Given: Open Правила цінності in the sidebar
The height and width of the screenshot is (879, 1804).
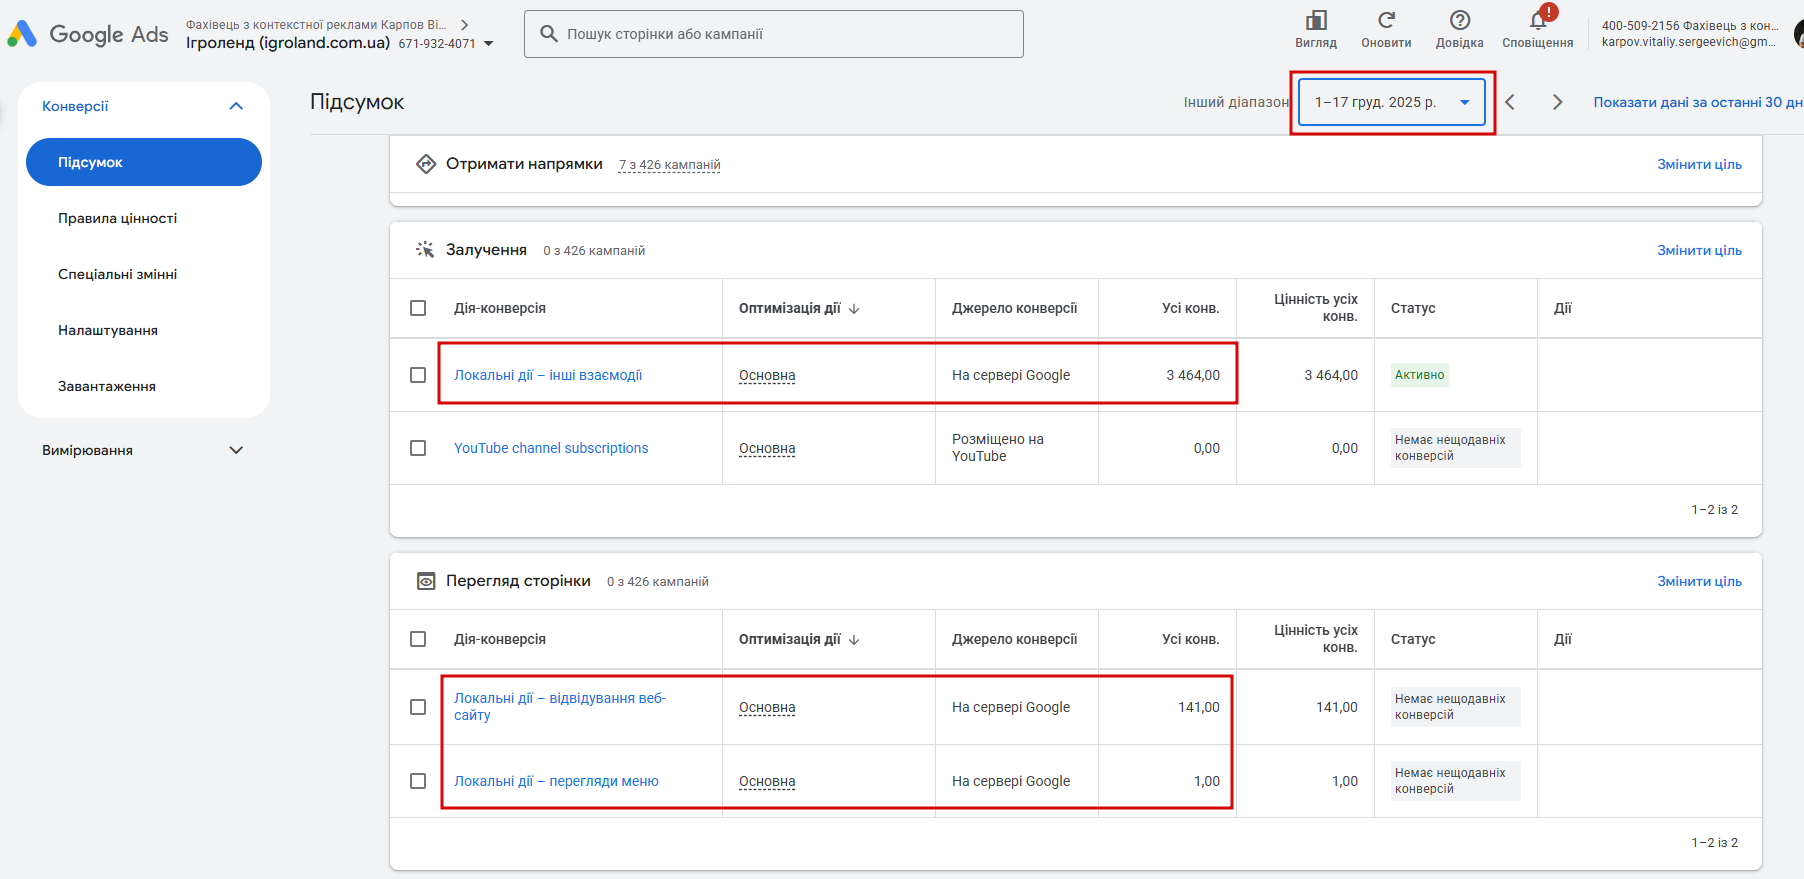Looking at the screenshot, I should point(118,218).
